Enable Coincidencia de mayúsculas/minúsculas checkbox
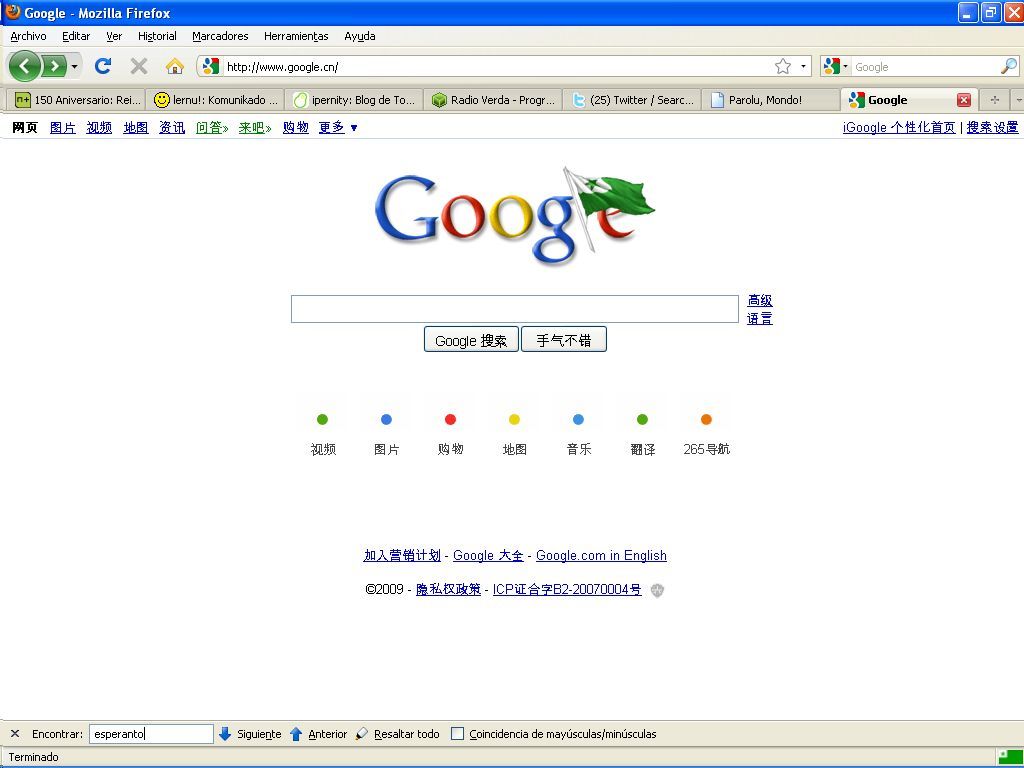Image resolution: width=1024 pixels, height=768 pixels. click(457, 734)
